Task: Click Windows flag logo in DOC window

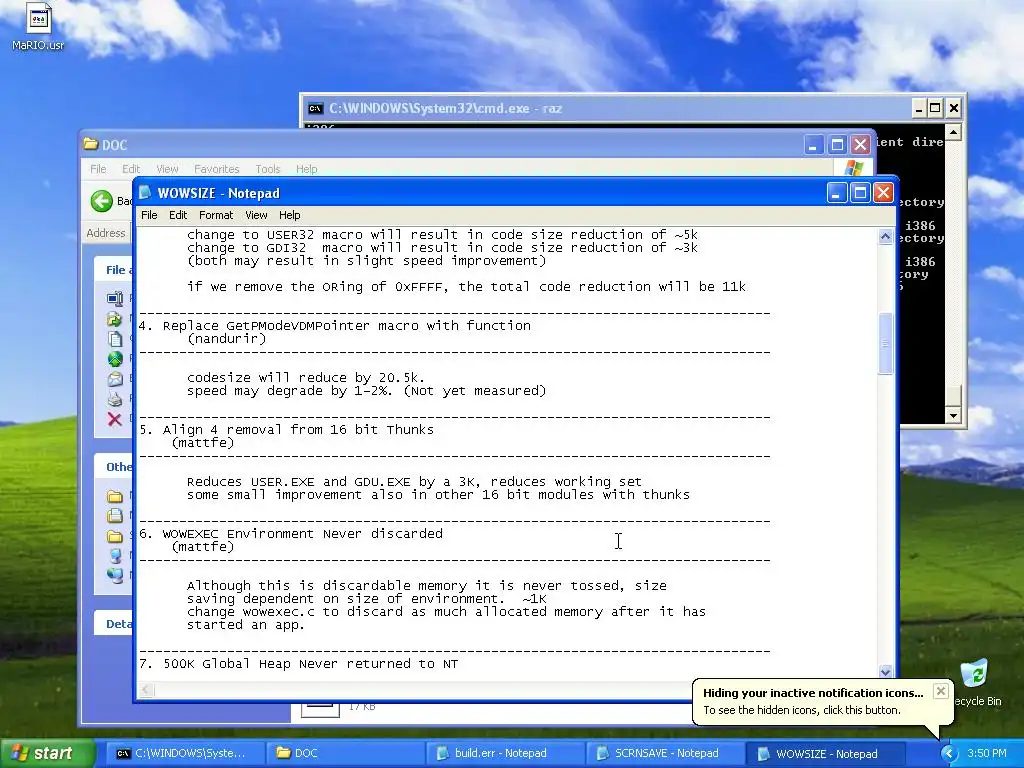Action: (x=853, y=168)
